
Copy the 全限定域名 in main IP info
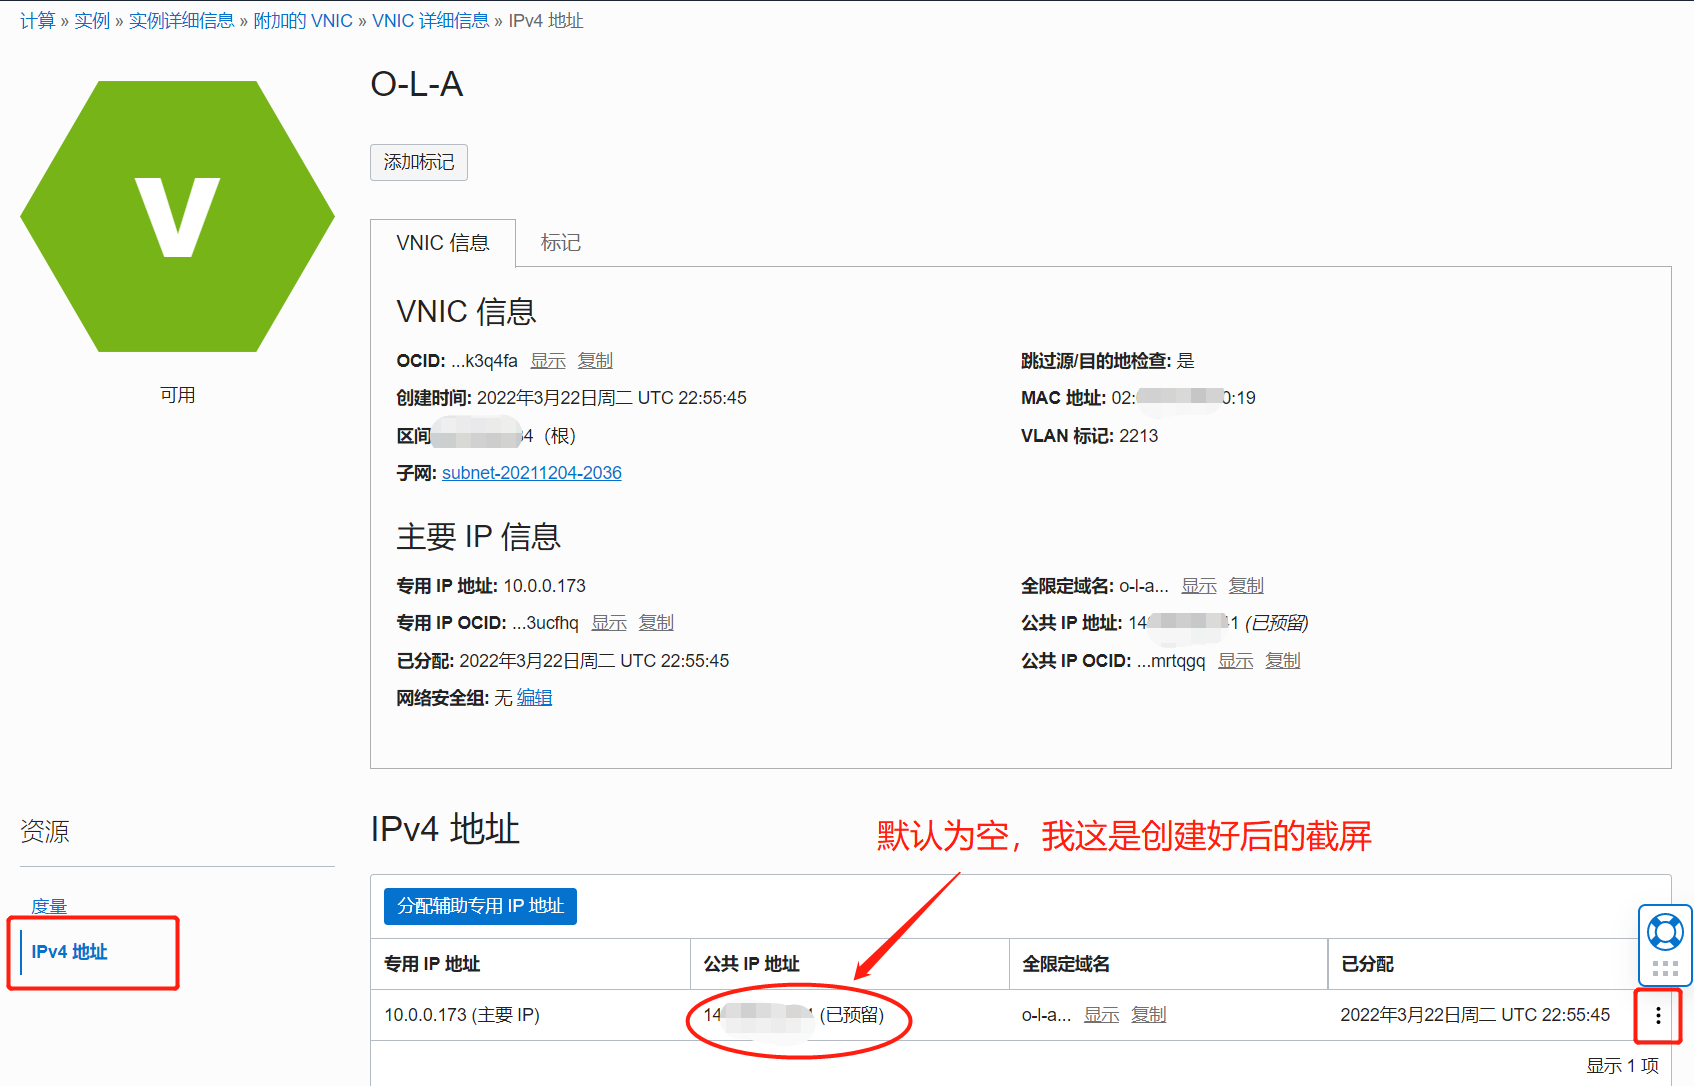click(x=1246, y=585)
